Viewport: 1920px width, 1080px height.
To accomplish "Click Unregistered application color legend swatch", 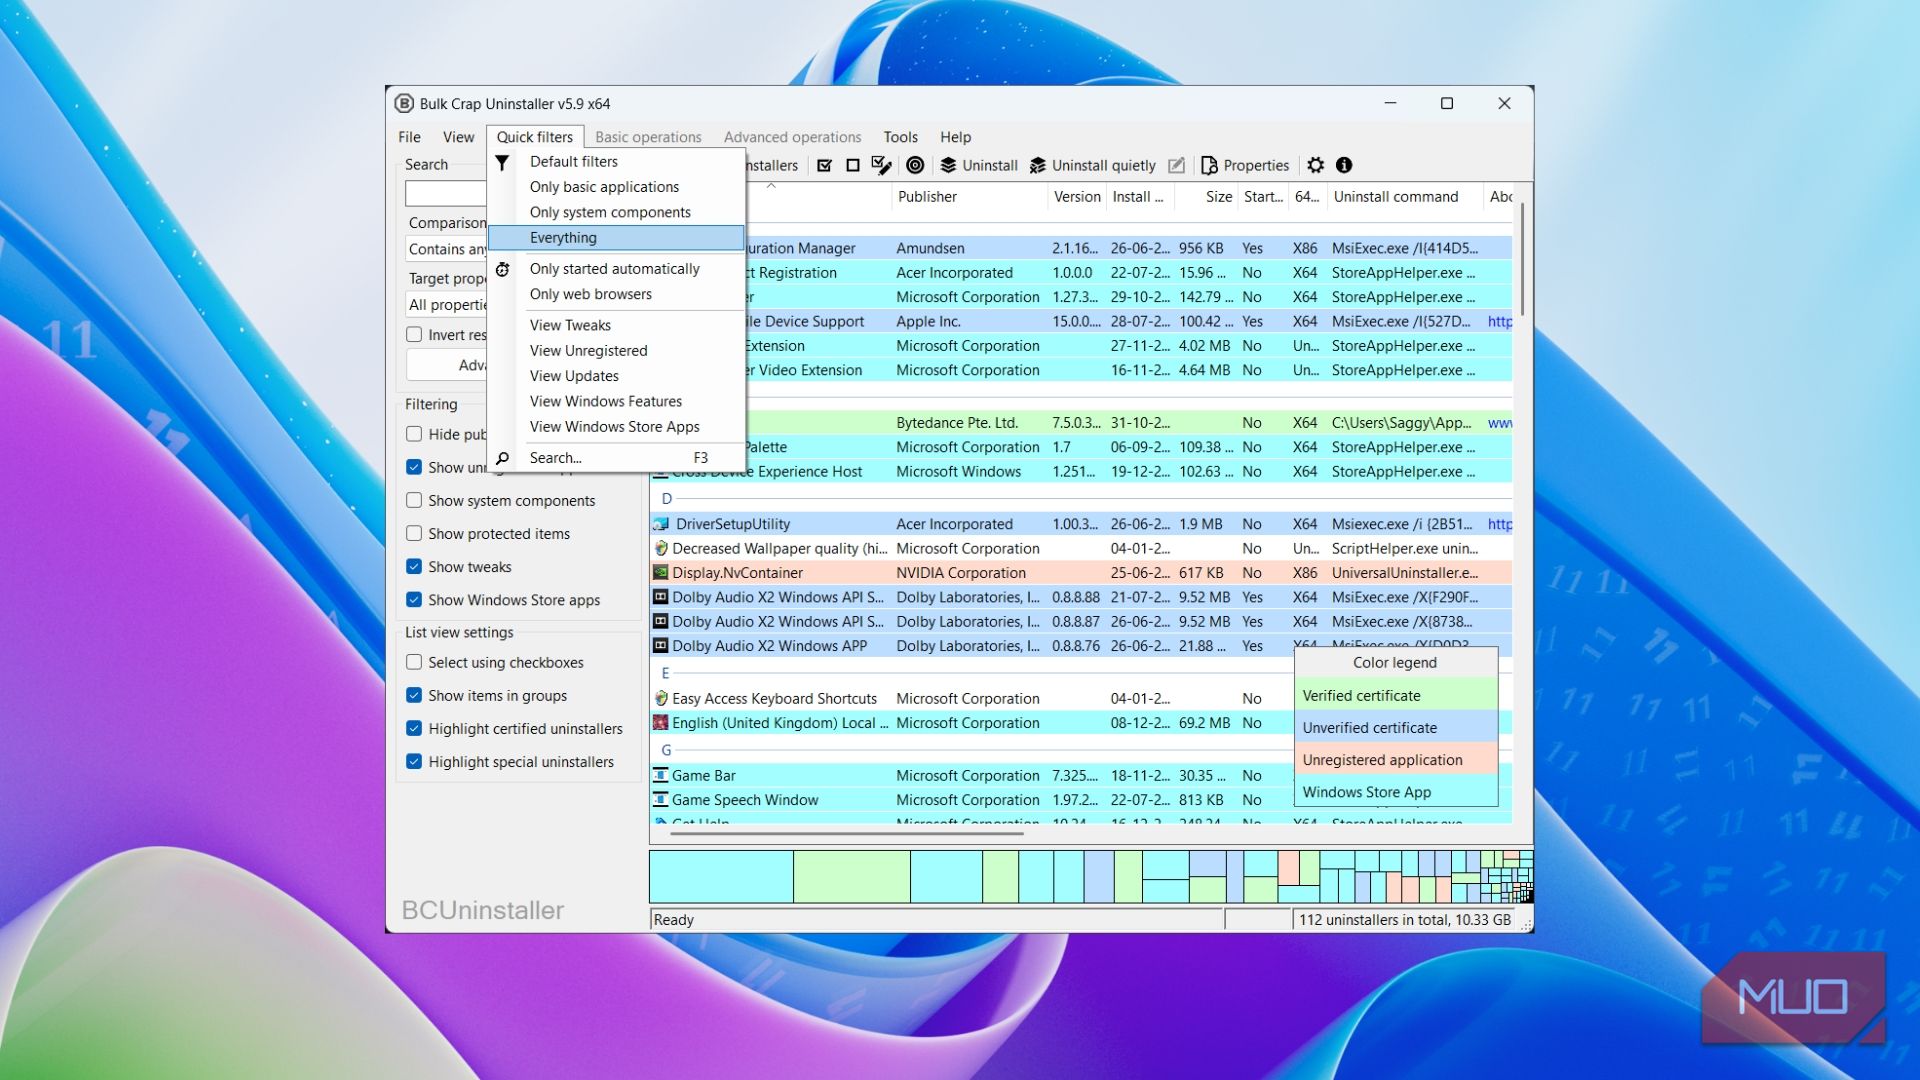I will point(1396,760).
